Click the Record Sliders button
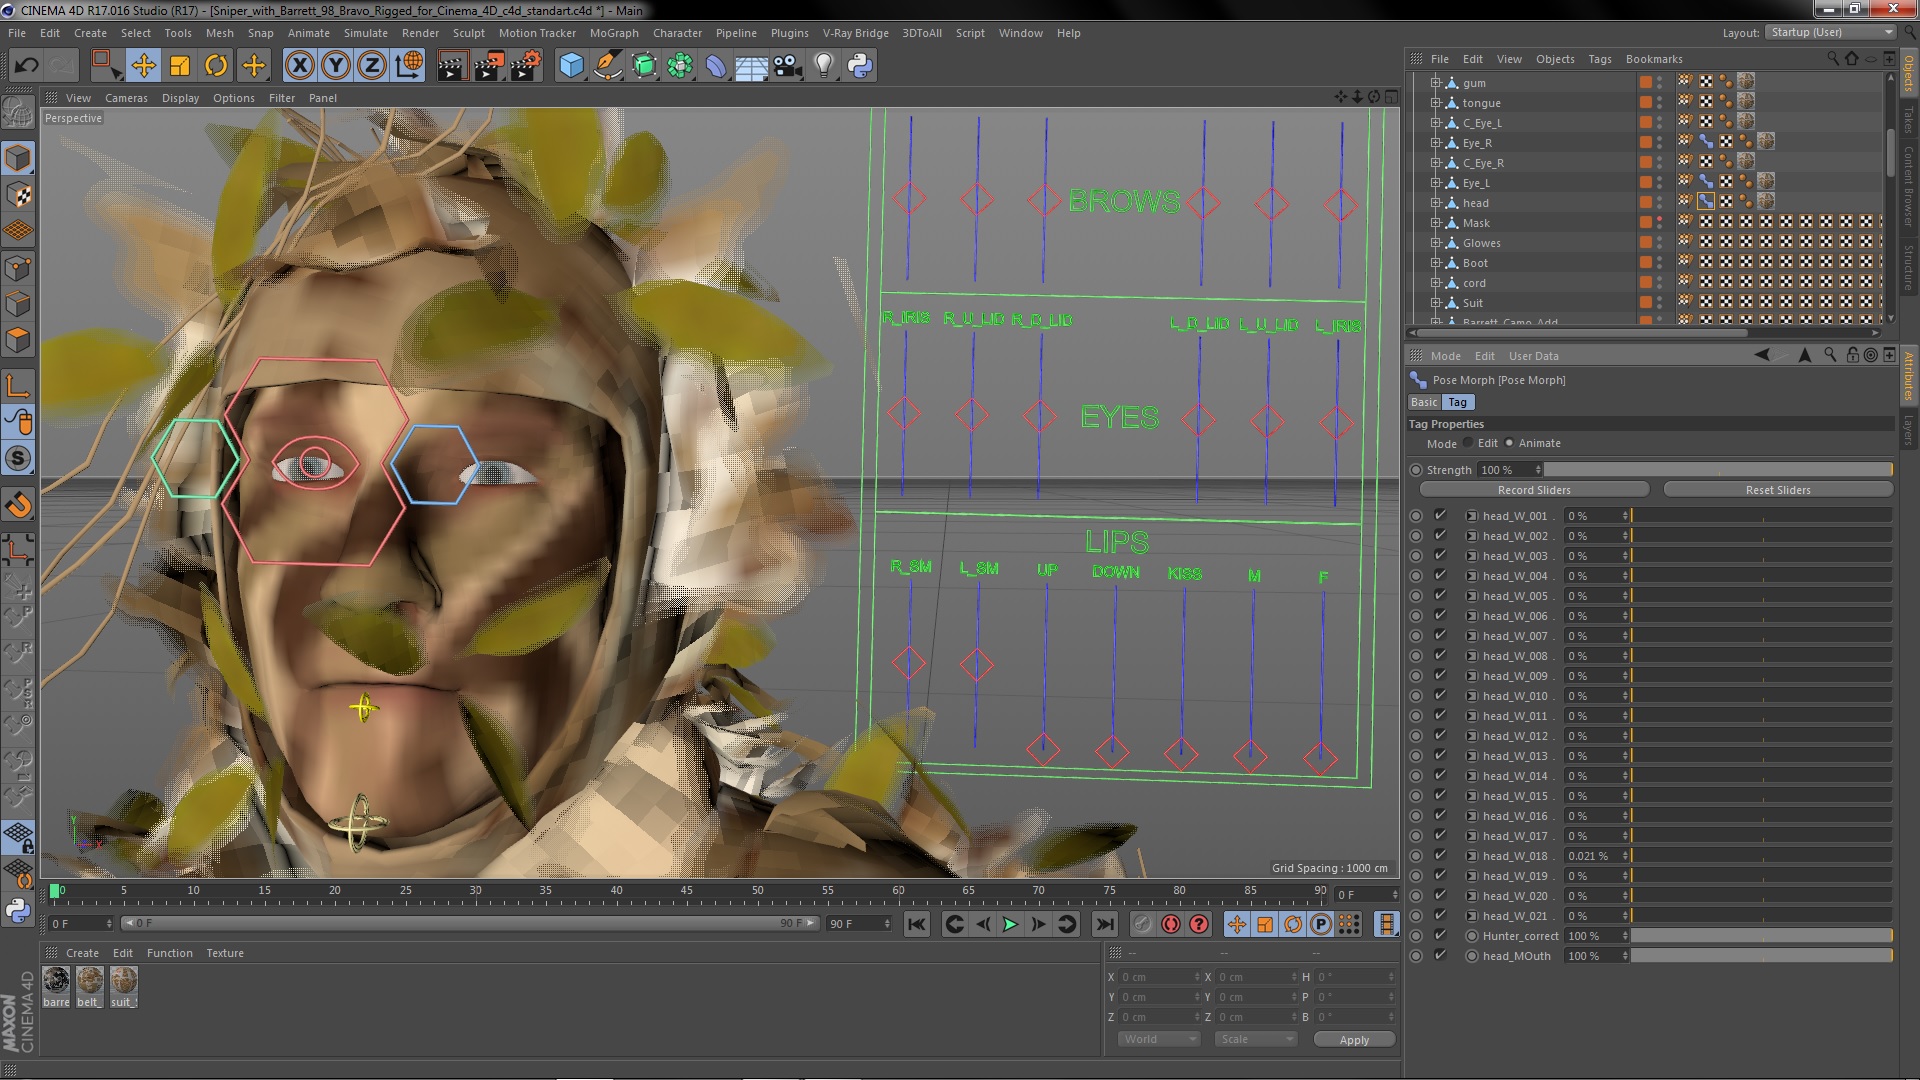The height and width of the screenshot is (1080, 1920). tap(1534, 490)
